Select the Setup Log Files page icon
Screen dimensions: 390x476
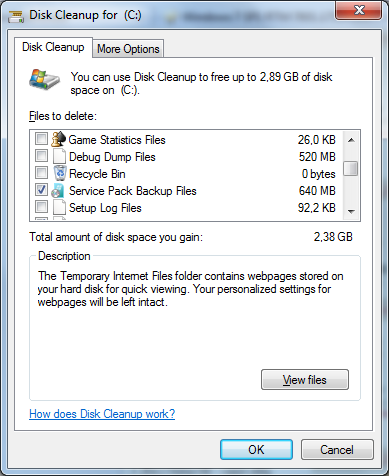tap(59, 207)
